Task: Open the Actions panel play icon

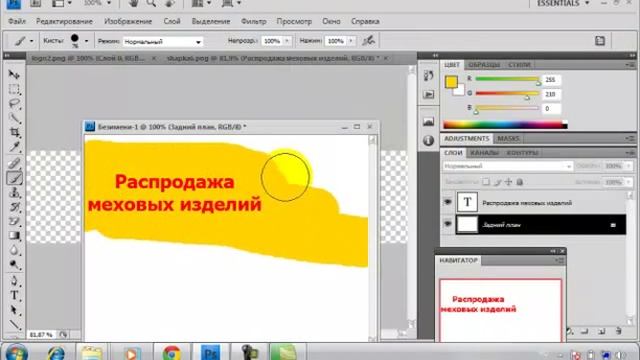Action: [428, 95]
